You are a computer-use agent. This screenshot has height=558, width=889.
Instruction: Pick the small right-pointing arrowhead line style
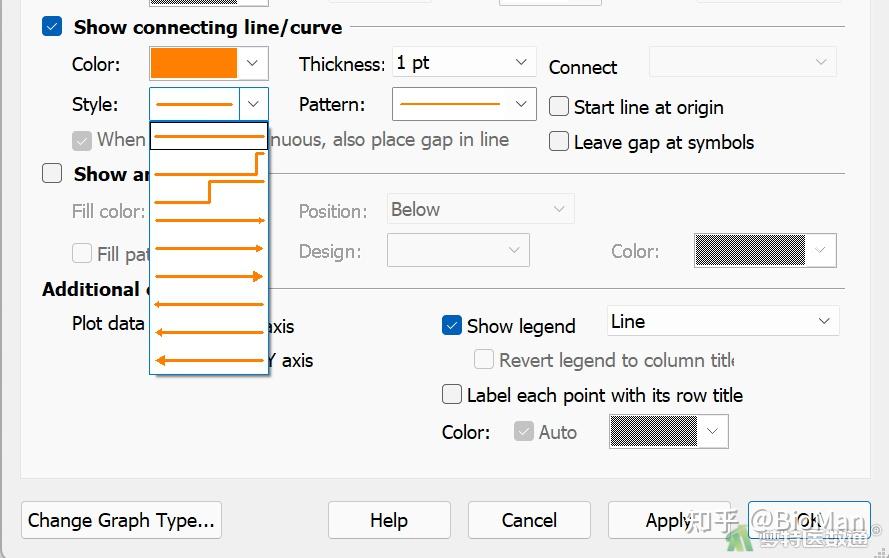coord(209,220)
